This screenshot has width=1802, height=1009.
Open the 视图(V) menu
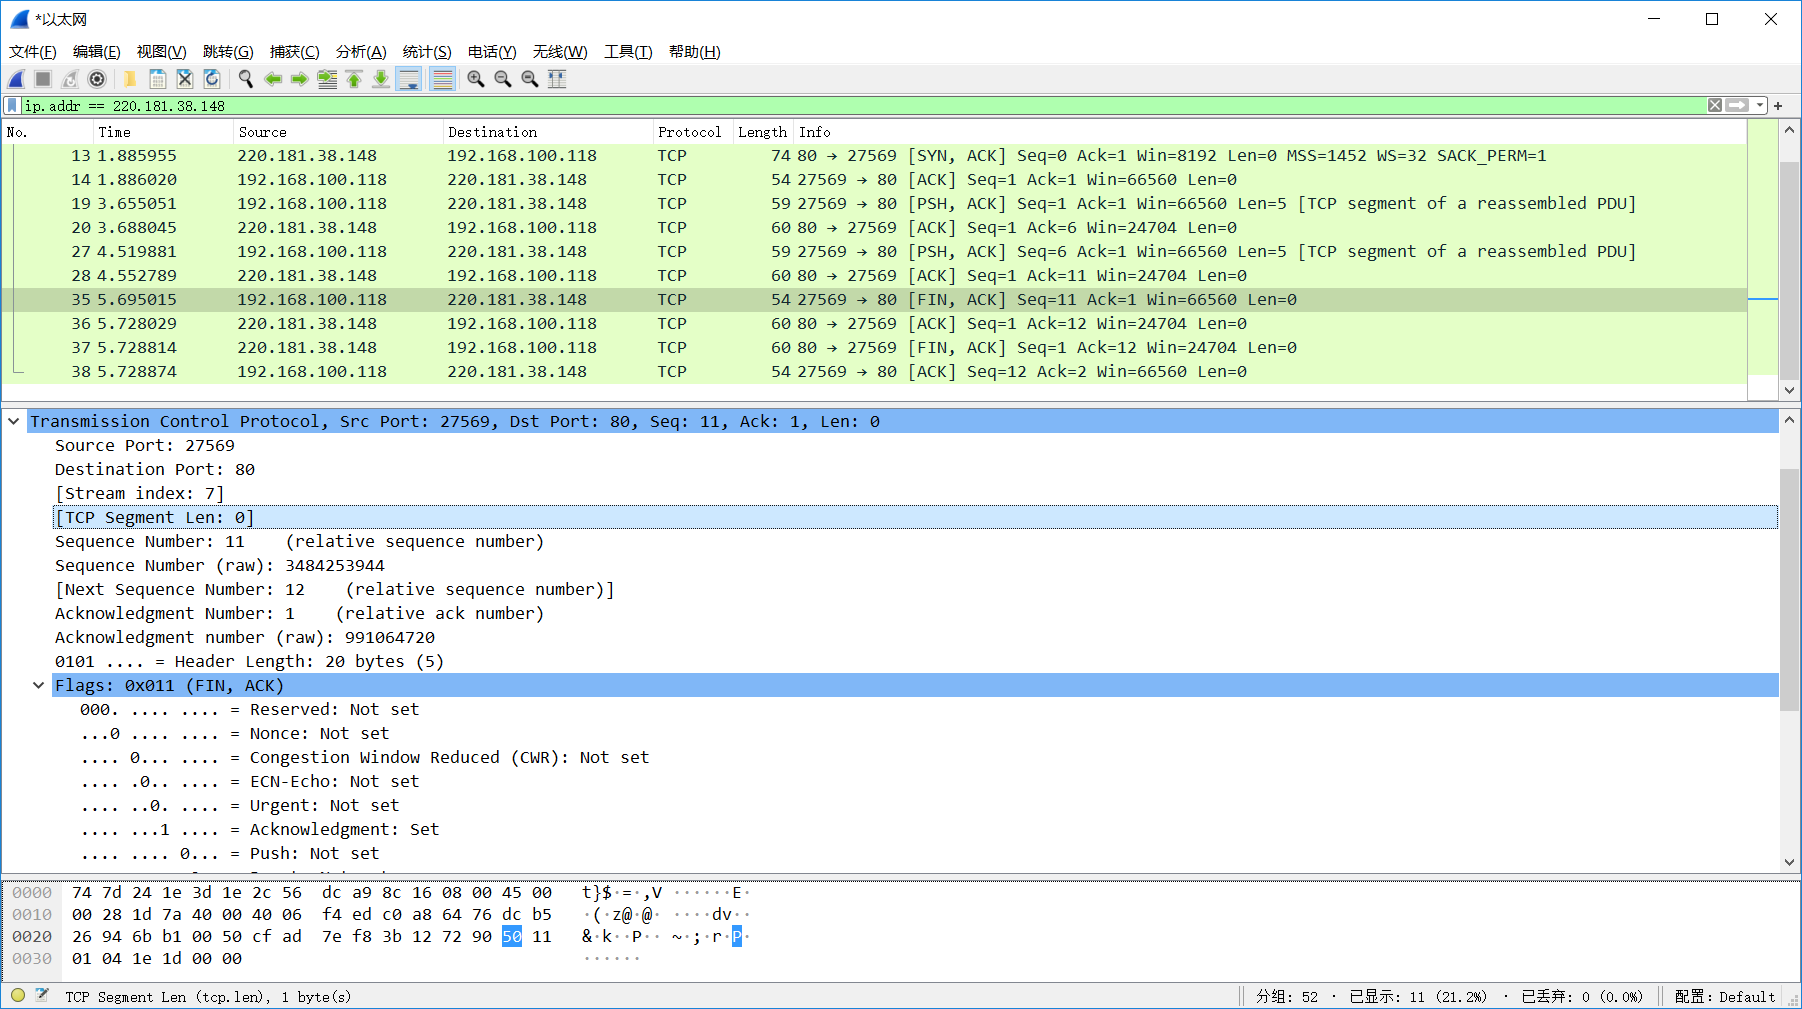coord(162,52)
